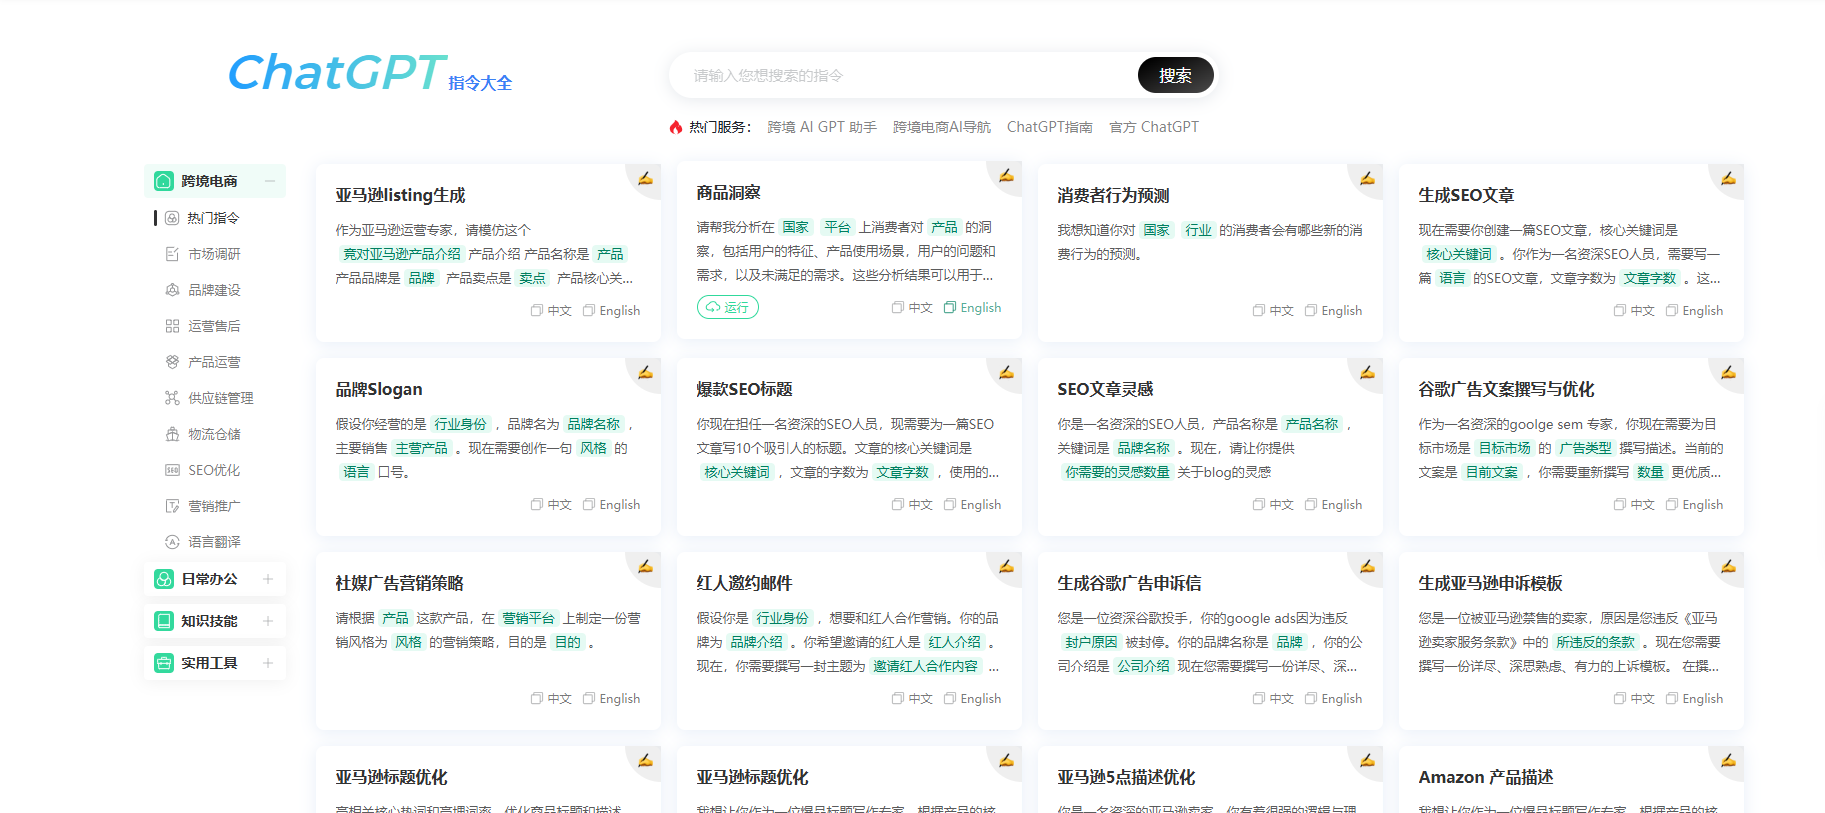
Task: Click edit pencil icon on 亚马逊listing生成 card
Action: [646, 178]
